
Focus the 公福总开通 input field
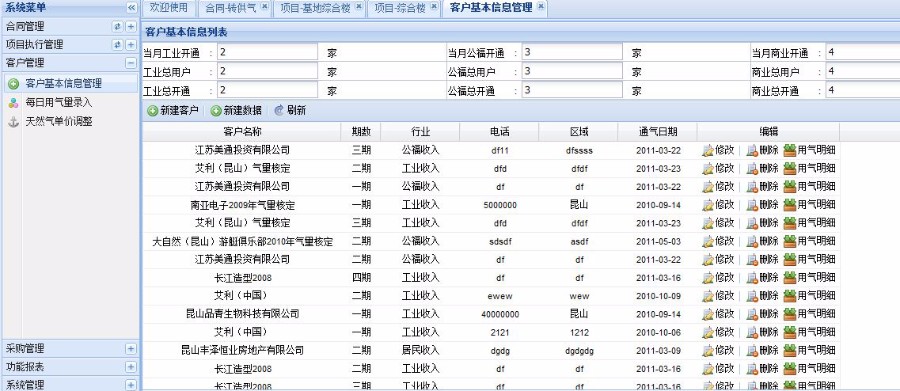(572, 90)
